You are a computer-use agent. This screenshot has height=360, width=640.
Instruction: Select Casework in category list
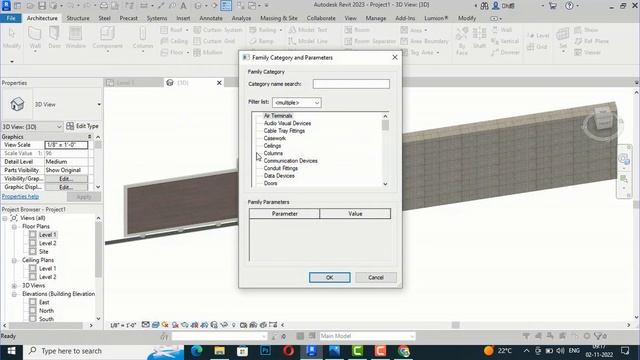275,138
